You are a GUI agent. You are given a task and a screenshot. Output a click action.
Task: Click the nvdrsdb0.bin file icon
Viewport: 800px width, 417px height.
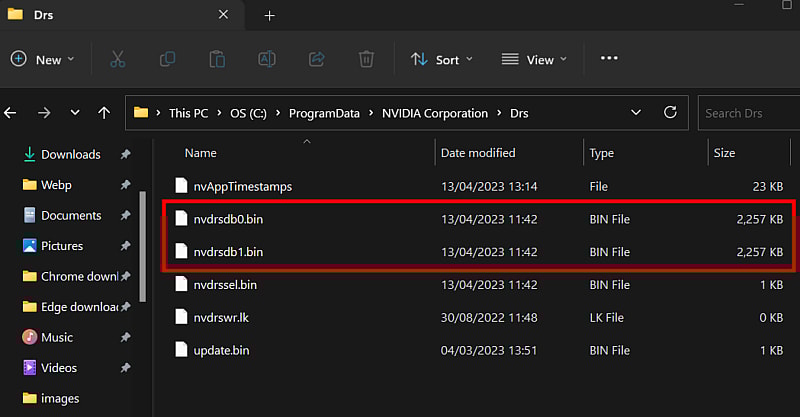click(181, 218)
